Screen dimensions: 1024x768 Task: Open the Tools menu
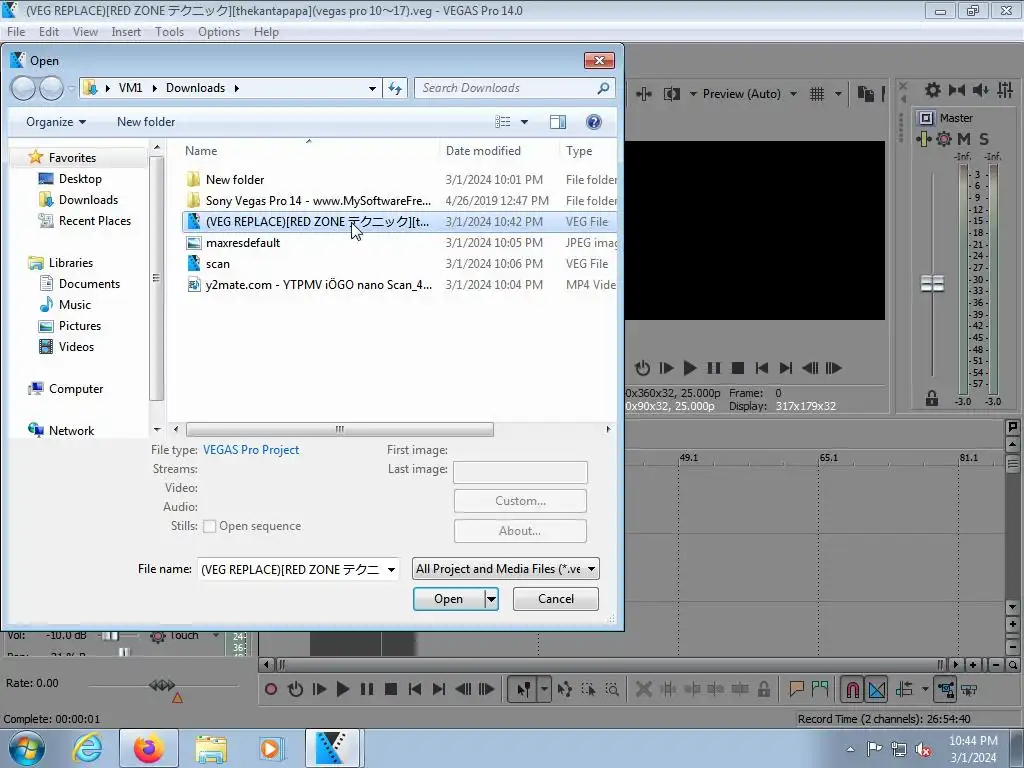tap(169, 31)
